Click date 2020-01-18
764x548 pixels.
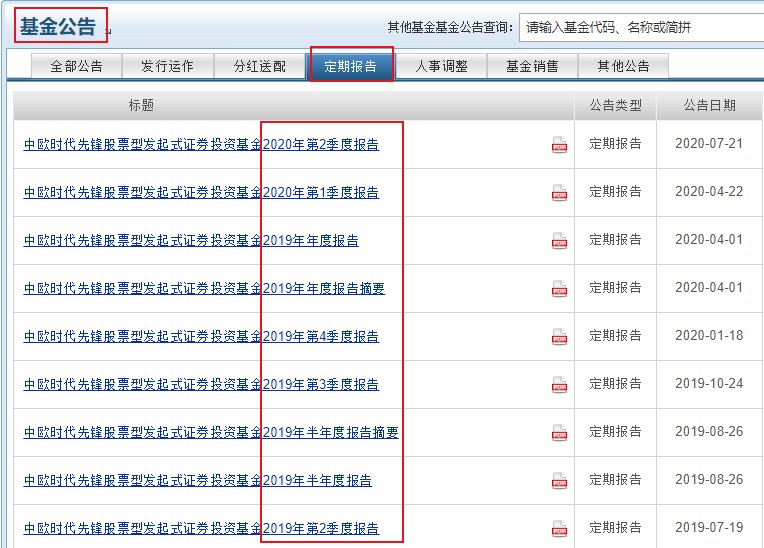coord(709,336)
